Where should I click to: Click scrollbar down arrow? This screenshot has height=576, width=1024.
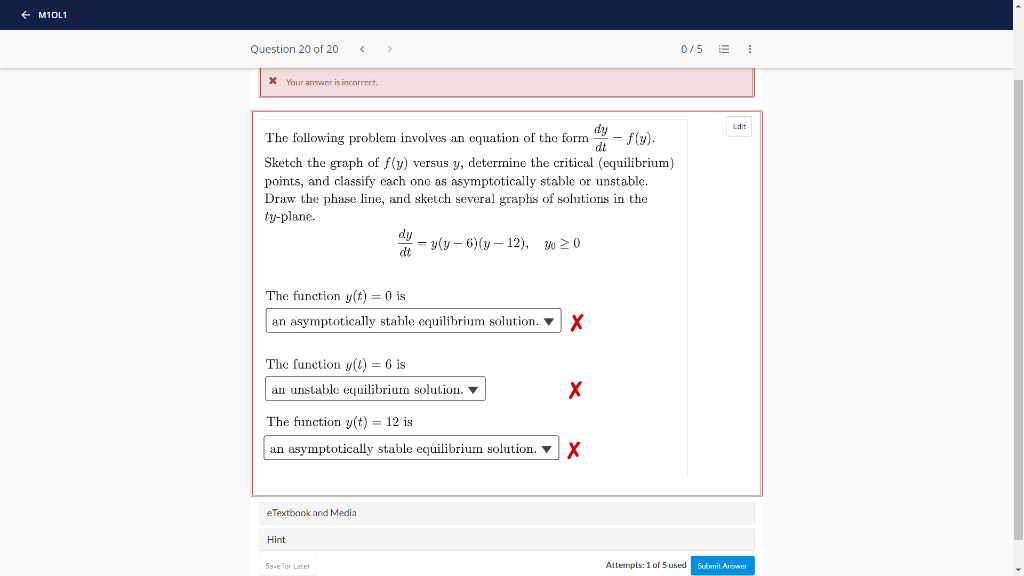point(1018,571)
